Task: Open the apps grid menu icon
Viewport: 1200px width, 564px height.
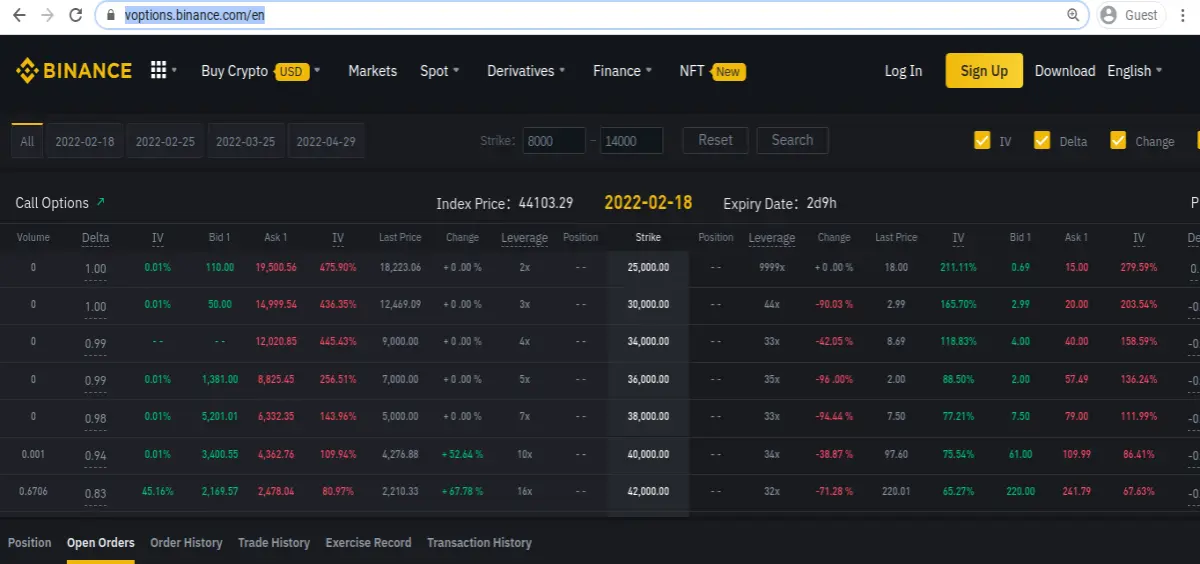Action: tap(158, 70)
